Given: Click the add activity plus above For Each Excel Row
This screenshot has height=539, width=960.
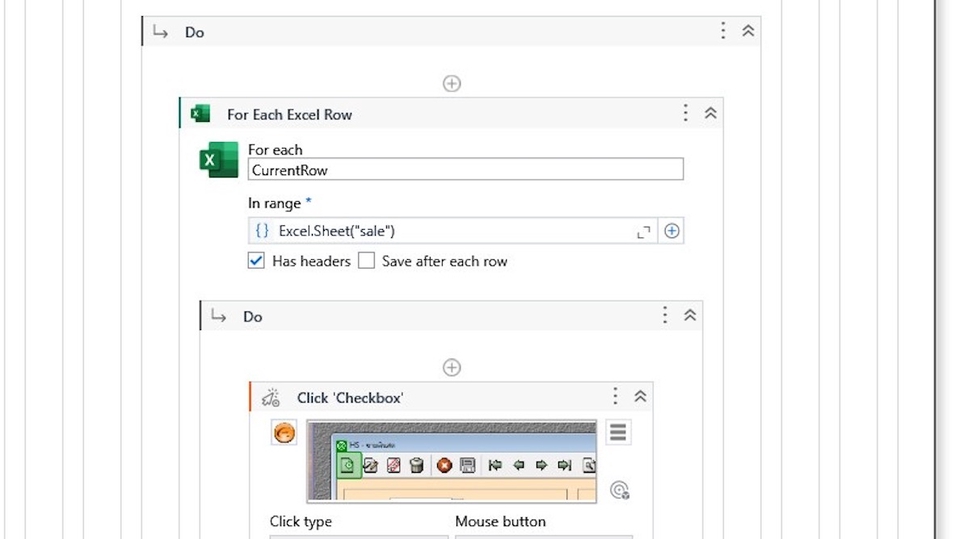Looking at the screenshot, I should point(452,84).
